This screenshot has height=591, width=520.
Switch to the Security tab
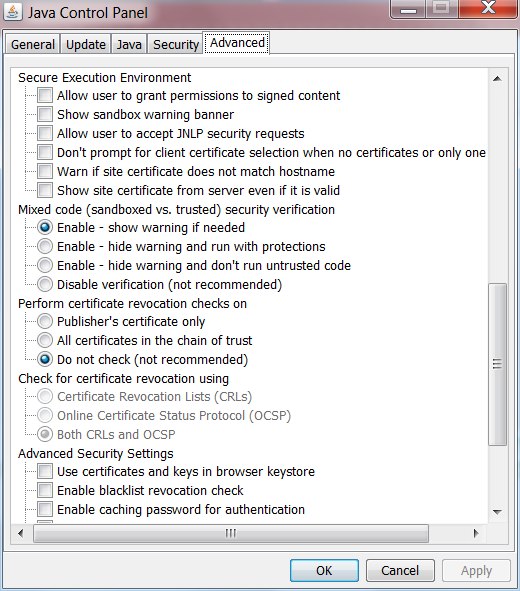[176, 44]
